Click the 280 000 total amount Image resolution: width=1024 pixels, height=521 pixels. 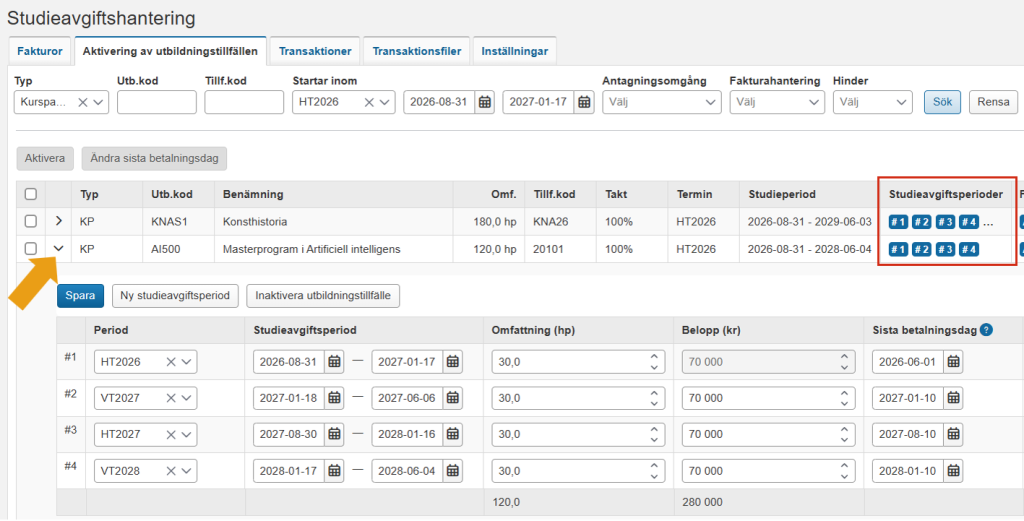coord(702,503)
